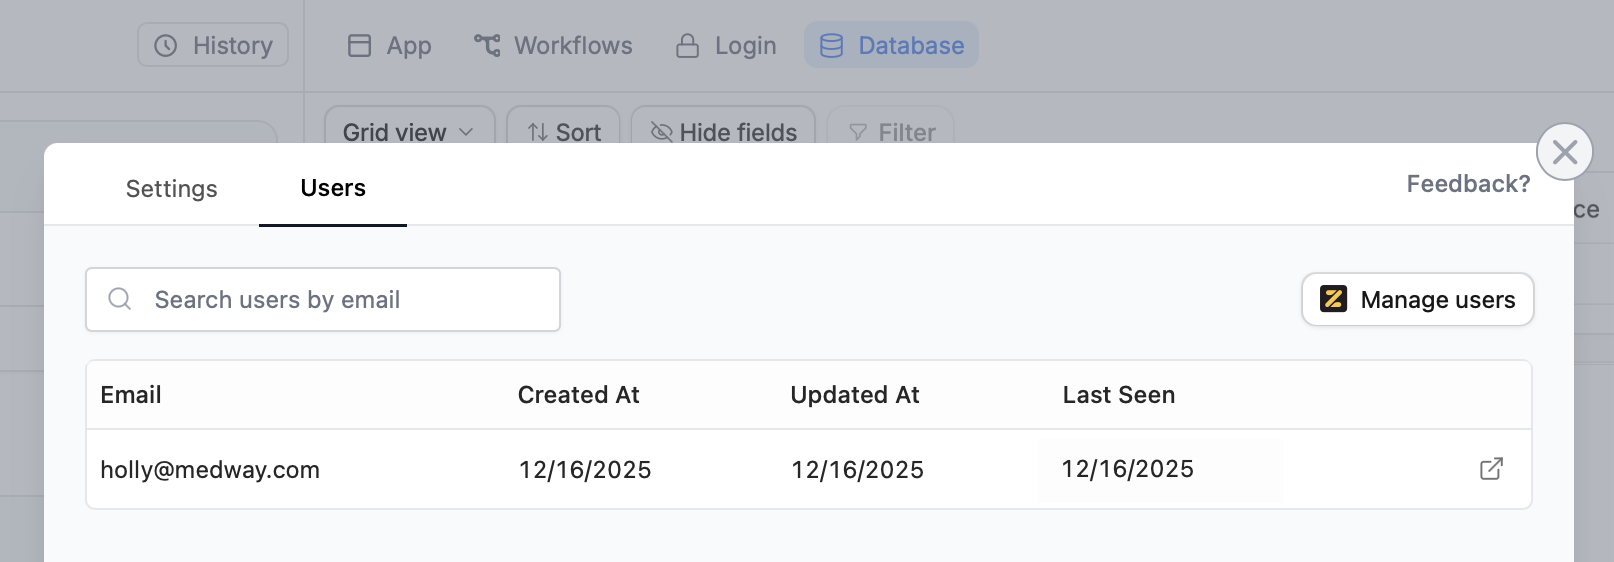Click the Manage users button
Screen dimensions: 1614x562
[x=1417, y=299]
